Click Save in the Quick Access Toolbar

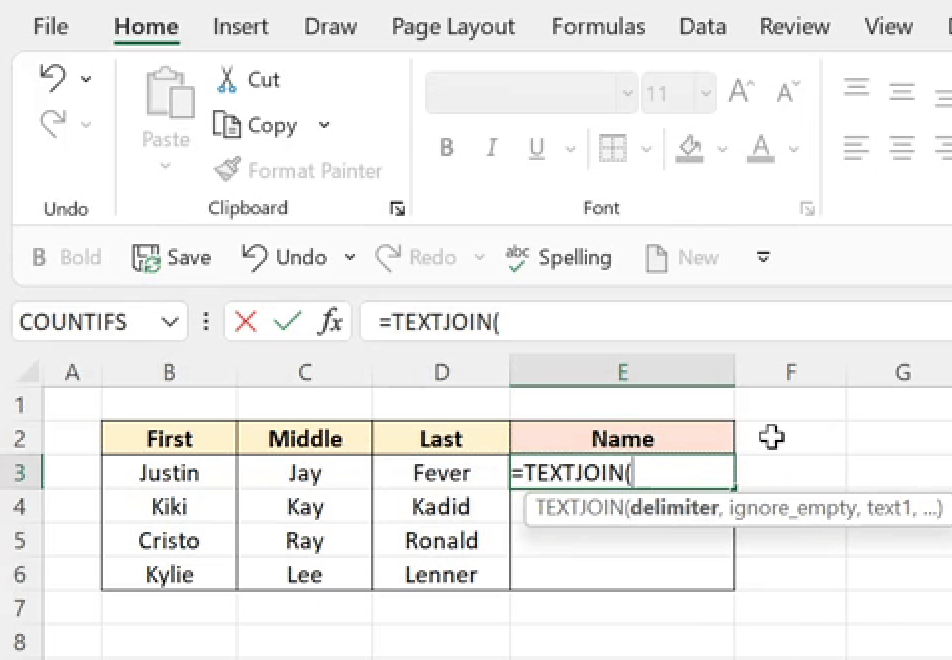pyautogui.click(x=172, y=257)
